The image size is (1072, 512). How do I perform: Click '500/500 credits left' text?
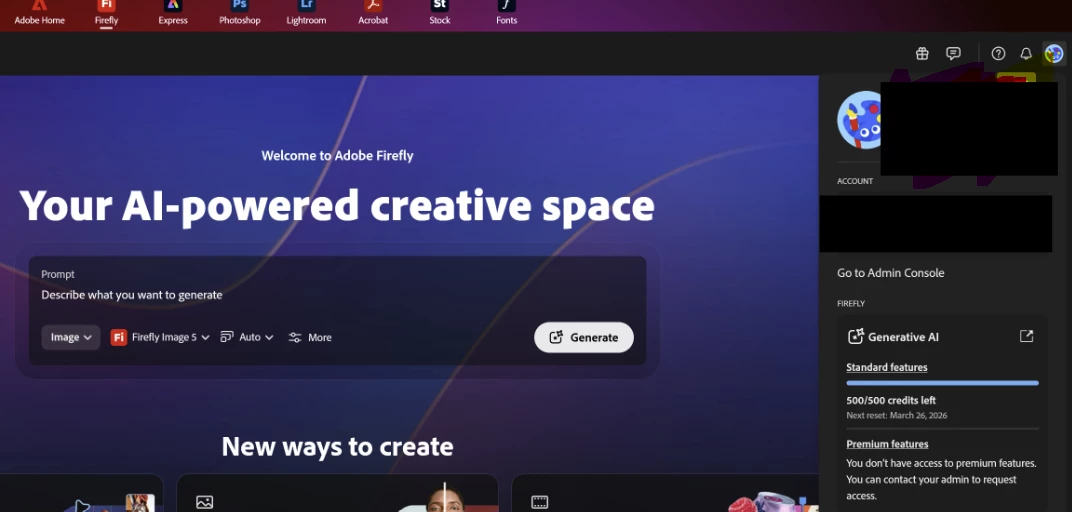(x=891, y=401)
